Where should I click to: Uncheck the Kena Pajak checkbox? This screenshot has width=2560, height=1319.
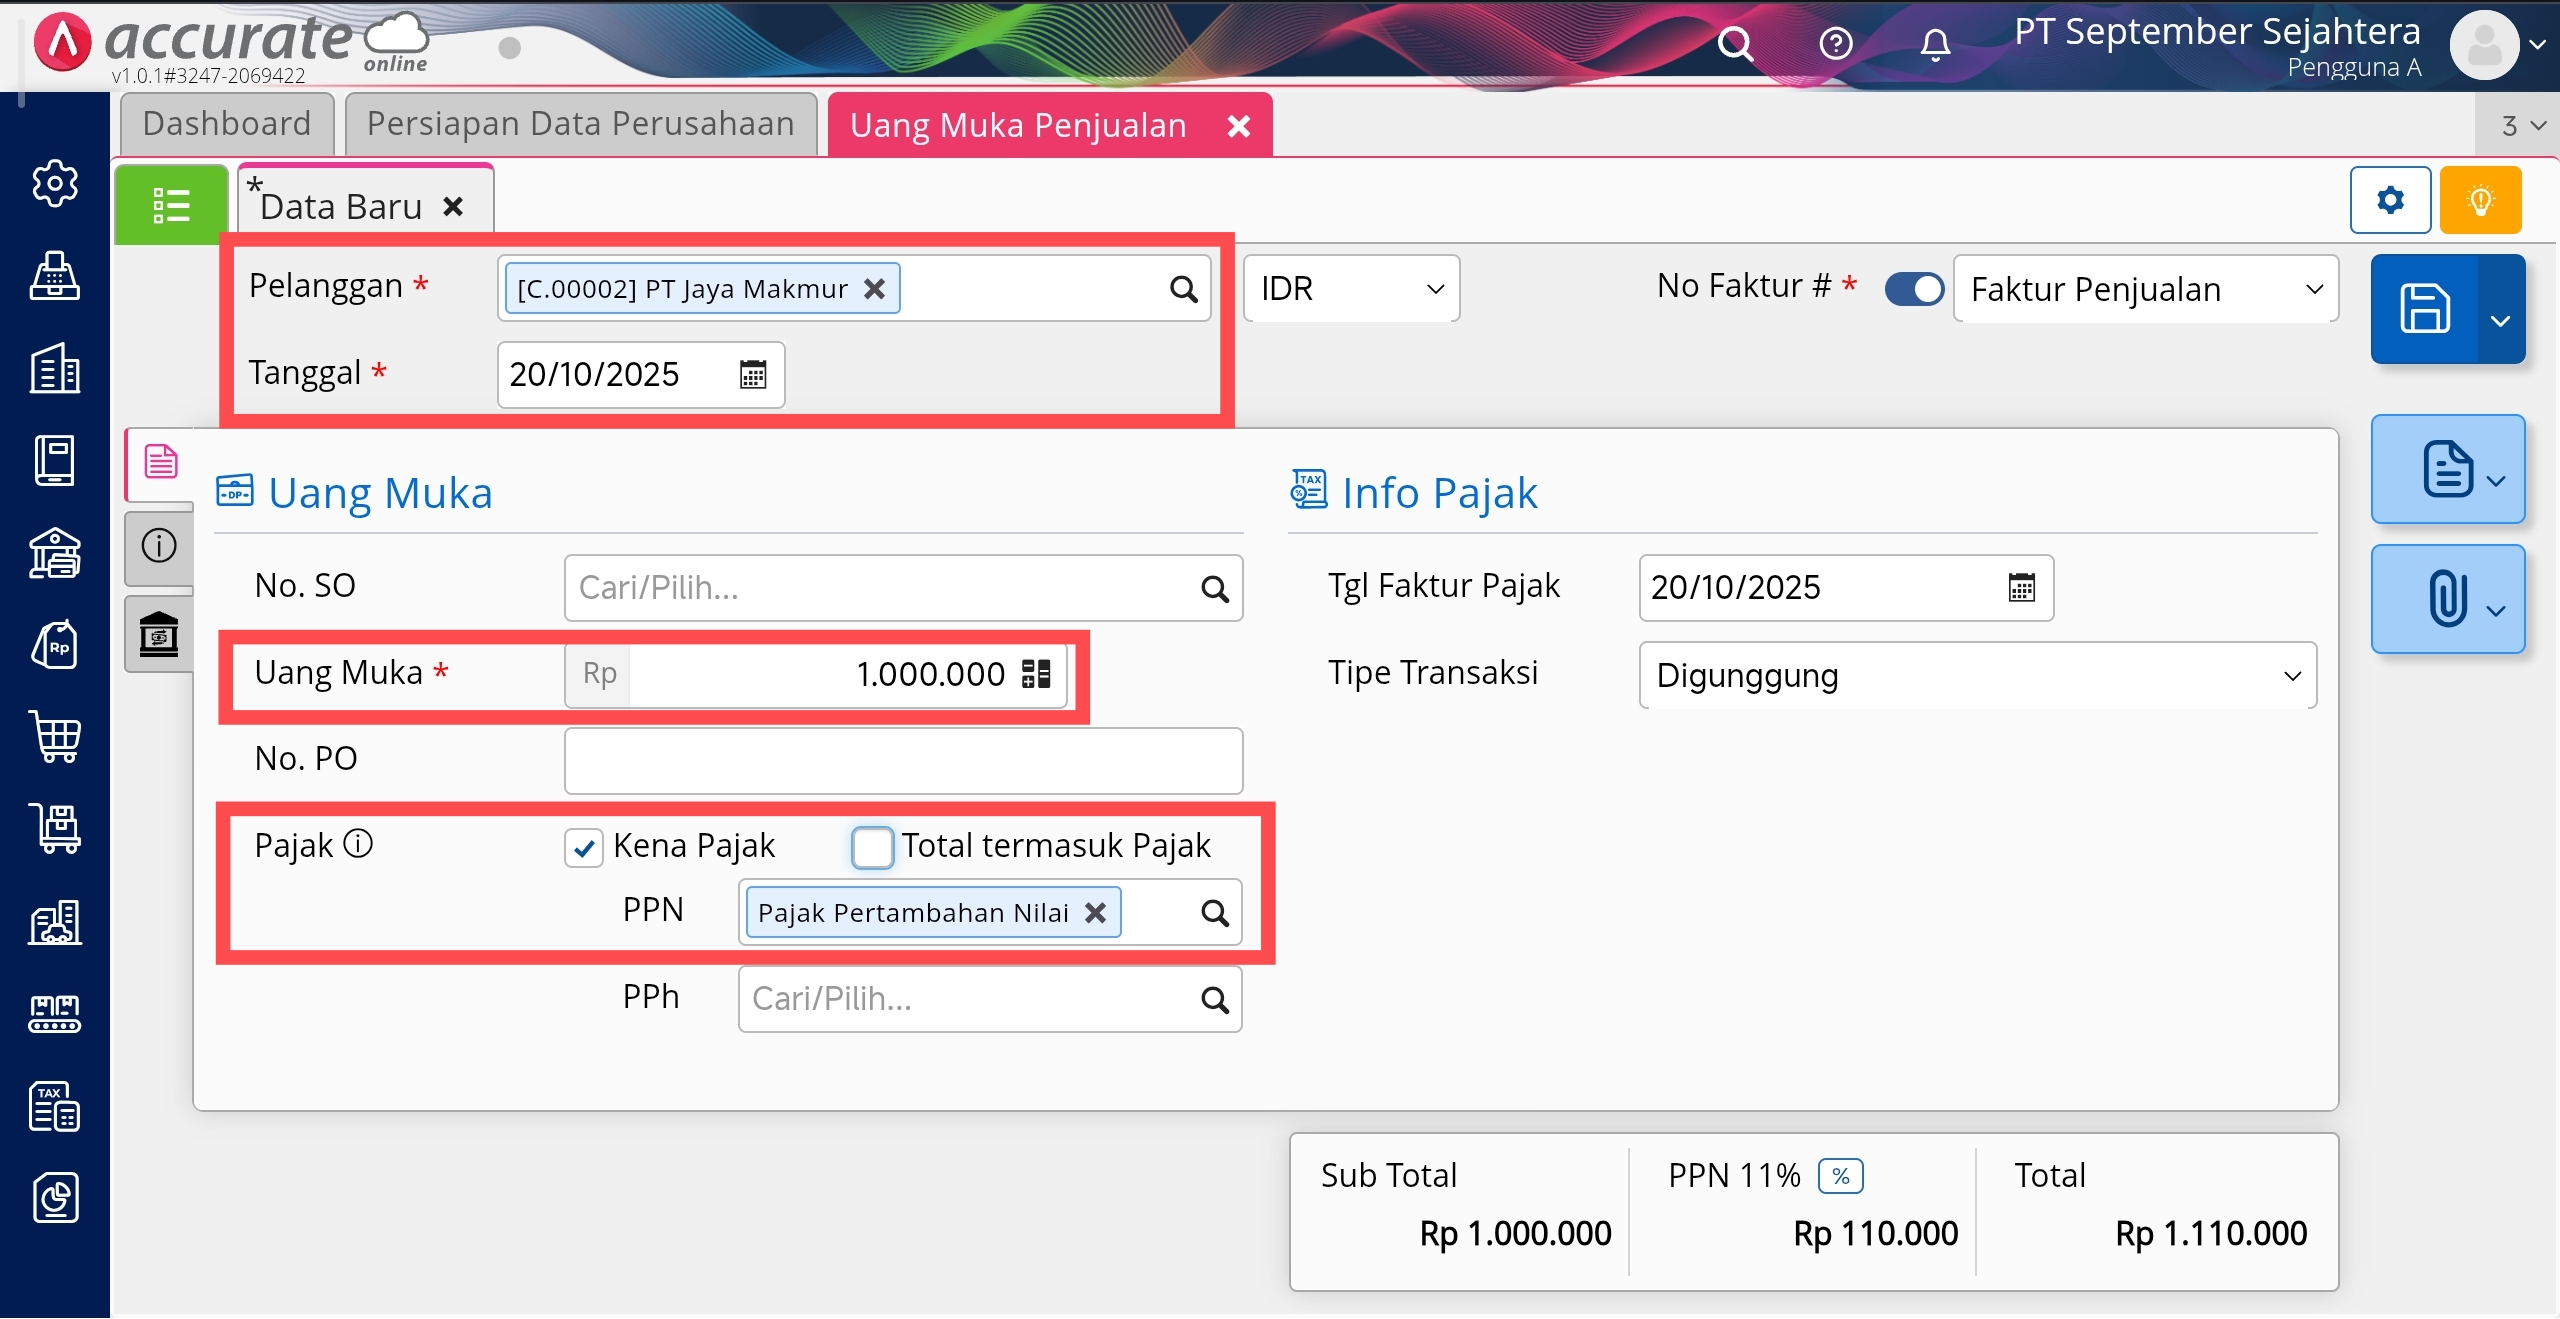583,848
